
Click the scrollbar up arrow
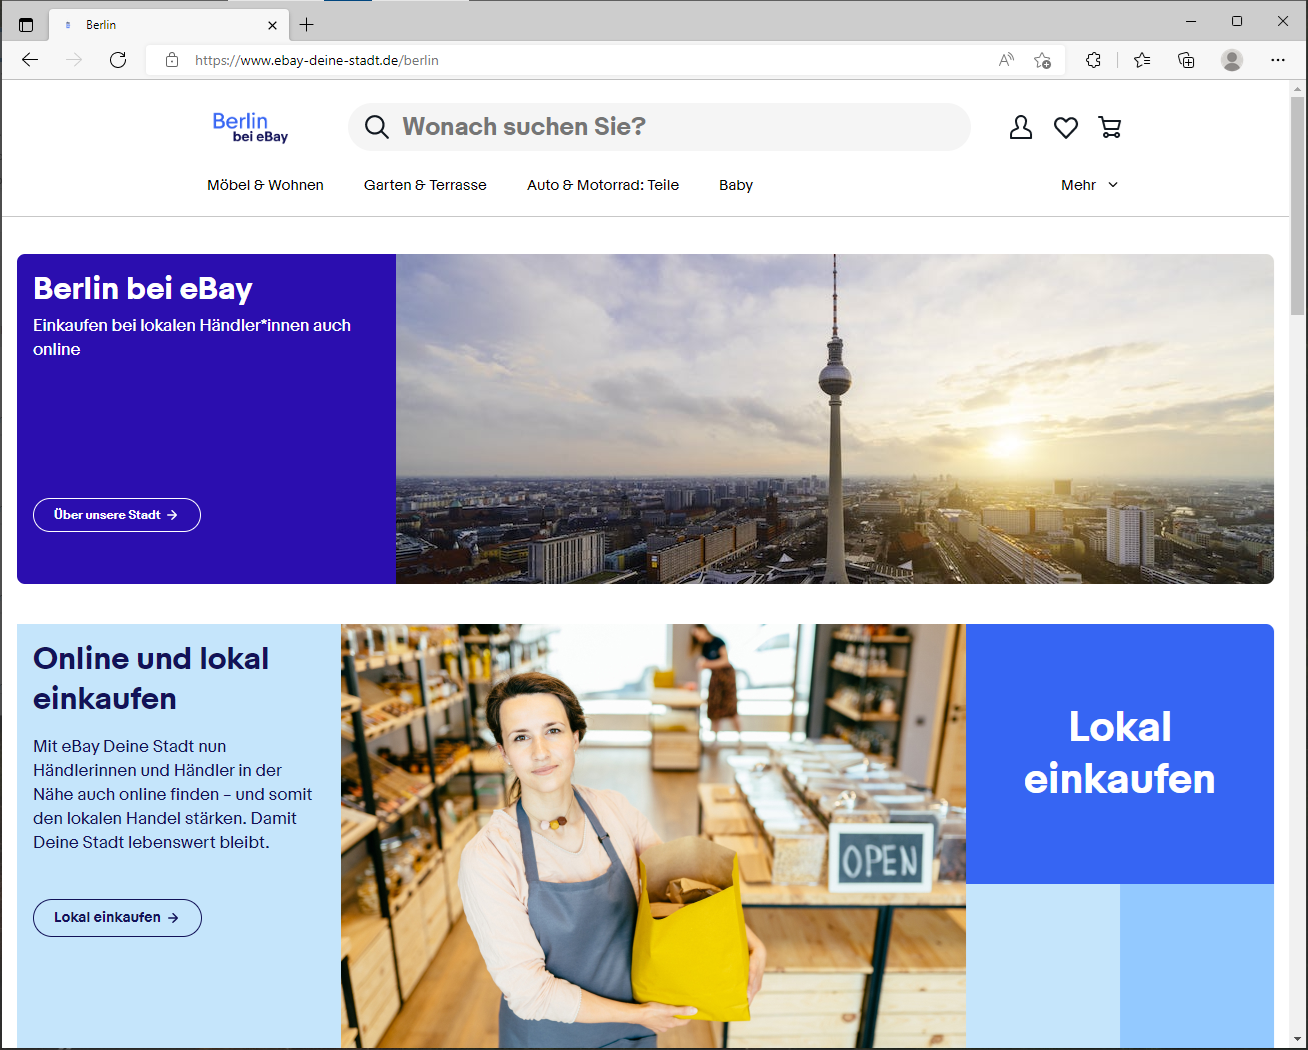[x=1297, y=88]
